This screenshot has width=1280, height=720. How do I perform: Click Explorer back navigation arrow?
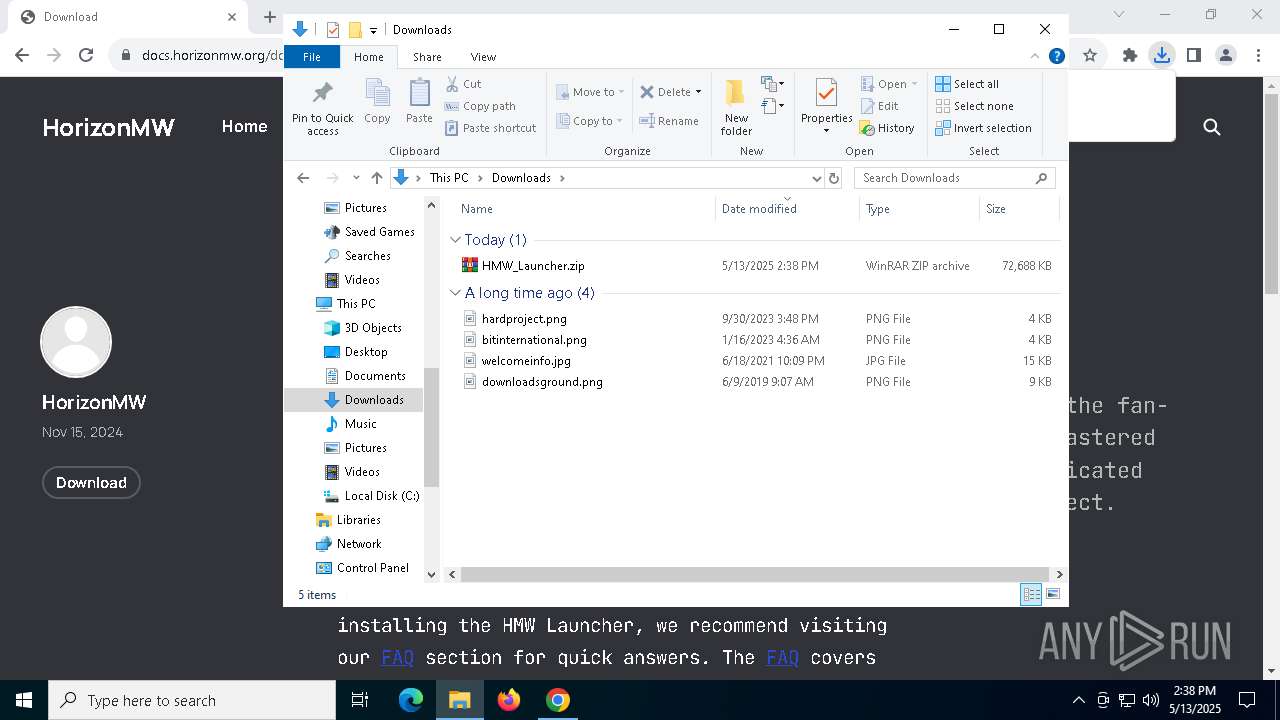303,178
